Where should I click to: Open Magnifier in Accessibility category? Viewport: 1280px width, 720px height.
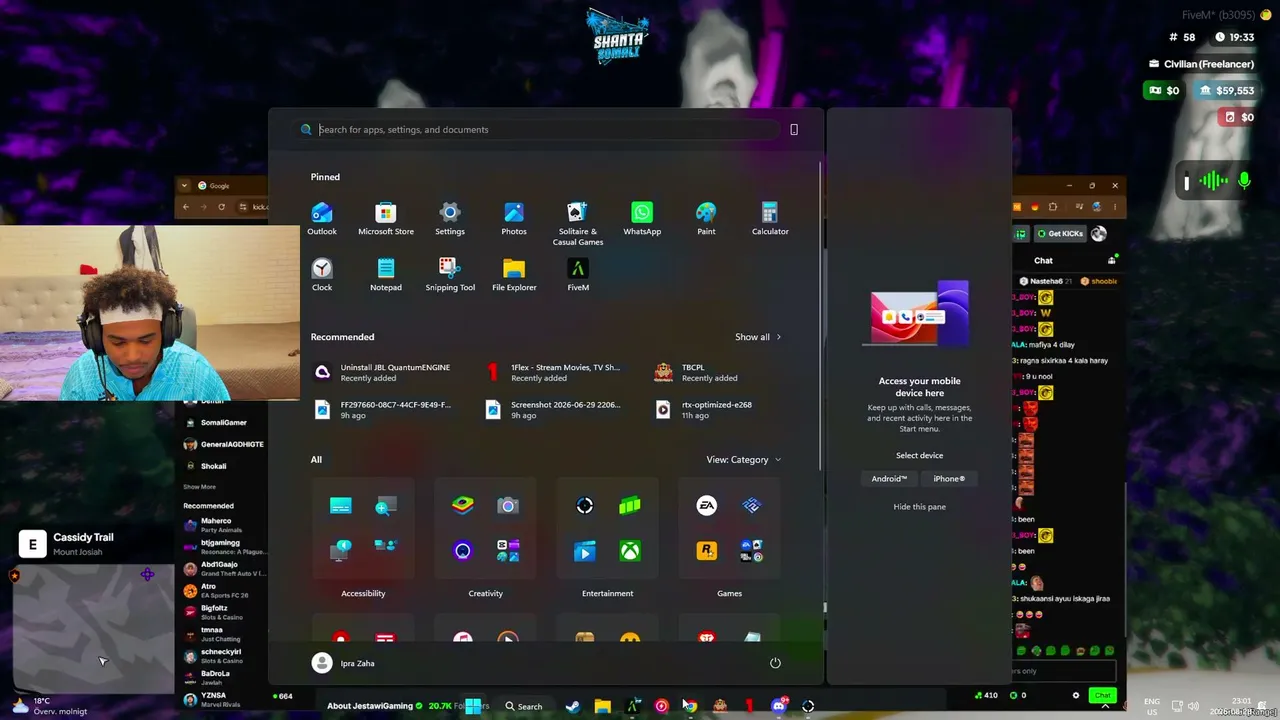point(386,506)
